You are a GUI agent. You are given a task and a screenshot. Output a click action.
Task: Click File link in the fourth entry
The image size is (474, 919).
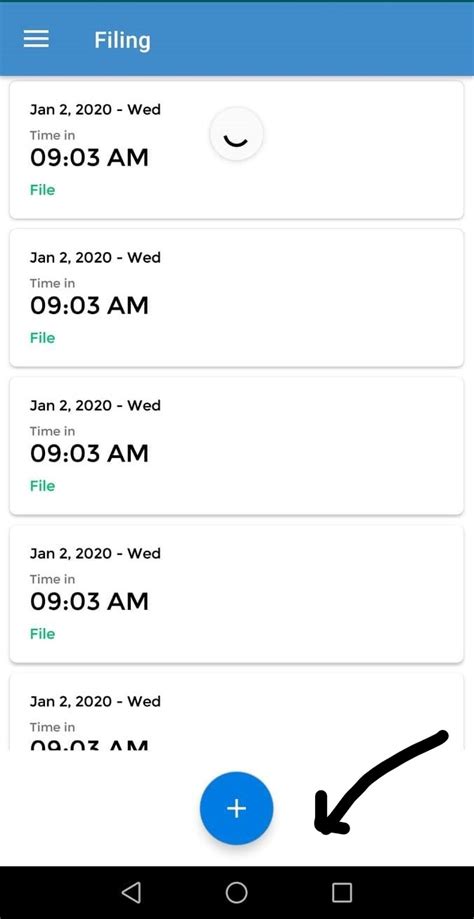pyautogui.click(x=42, y=634)
